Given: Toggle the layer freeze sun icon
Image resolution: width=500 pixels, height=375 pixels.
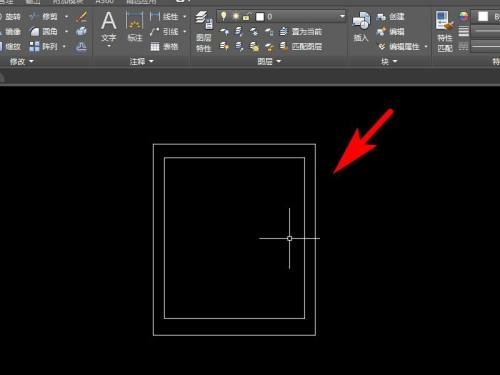Looking at the screenshot, I should pyautogui.click(x=236, y=16).
